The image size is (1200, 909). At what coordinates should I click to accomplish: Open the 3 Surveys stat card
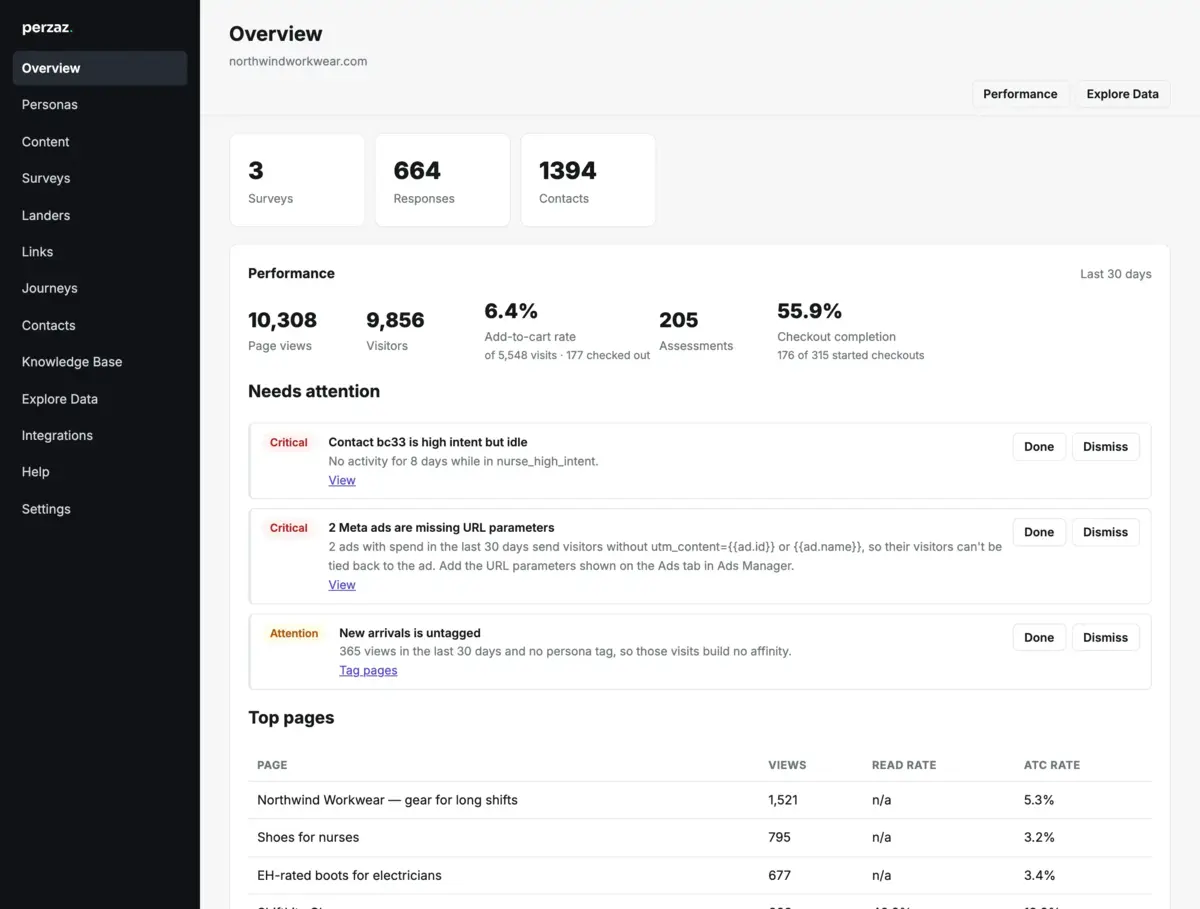tap(297, 180)
